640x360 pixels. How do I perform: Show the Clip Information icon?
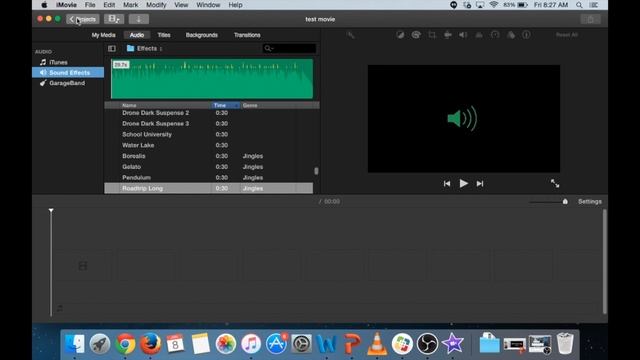click(527, 35)
